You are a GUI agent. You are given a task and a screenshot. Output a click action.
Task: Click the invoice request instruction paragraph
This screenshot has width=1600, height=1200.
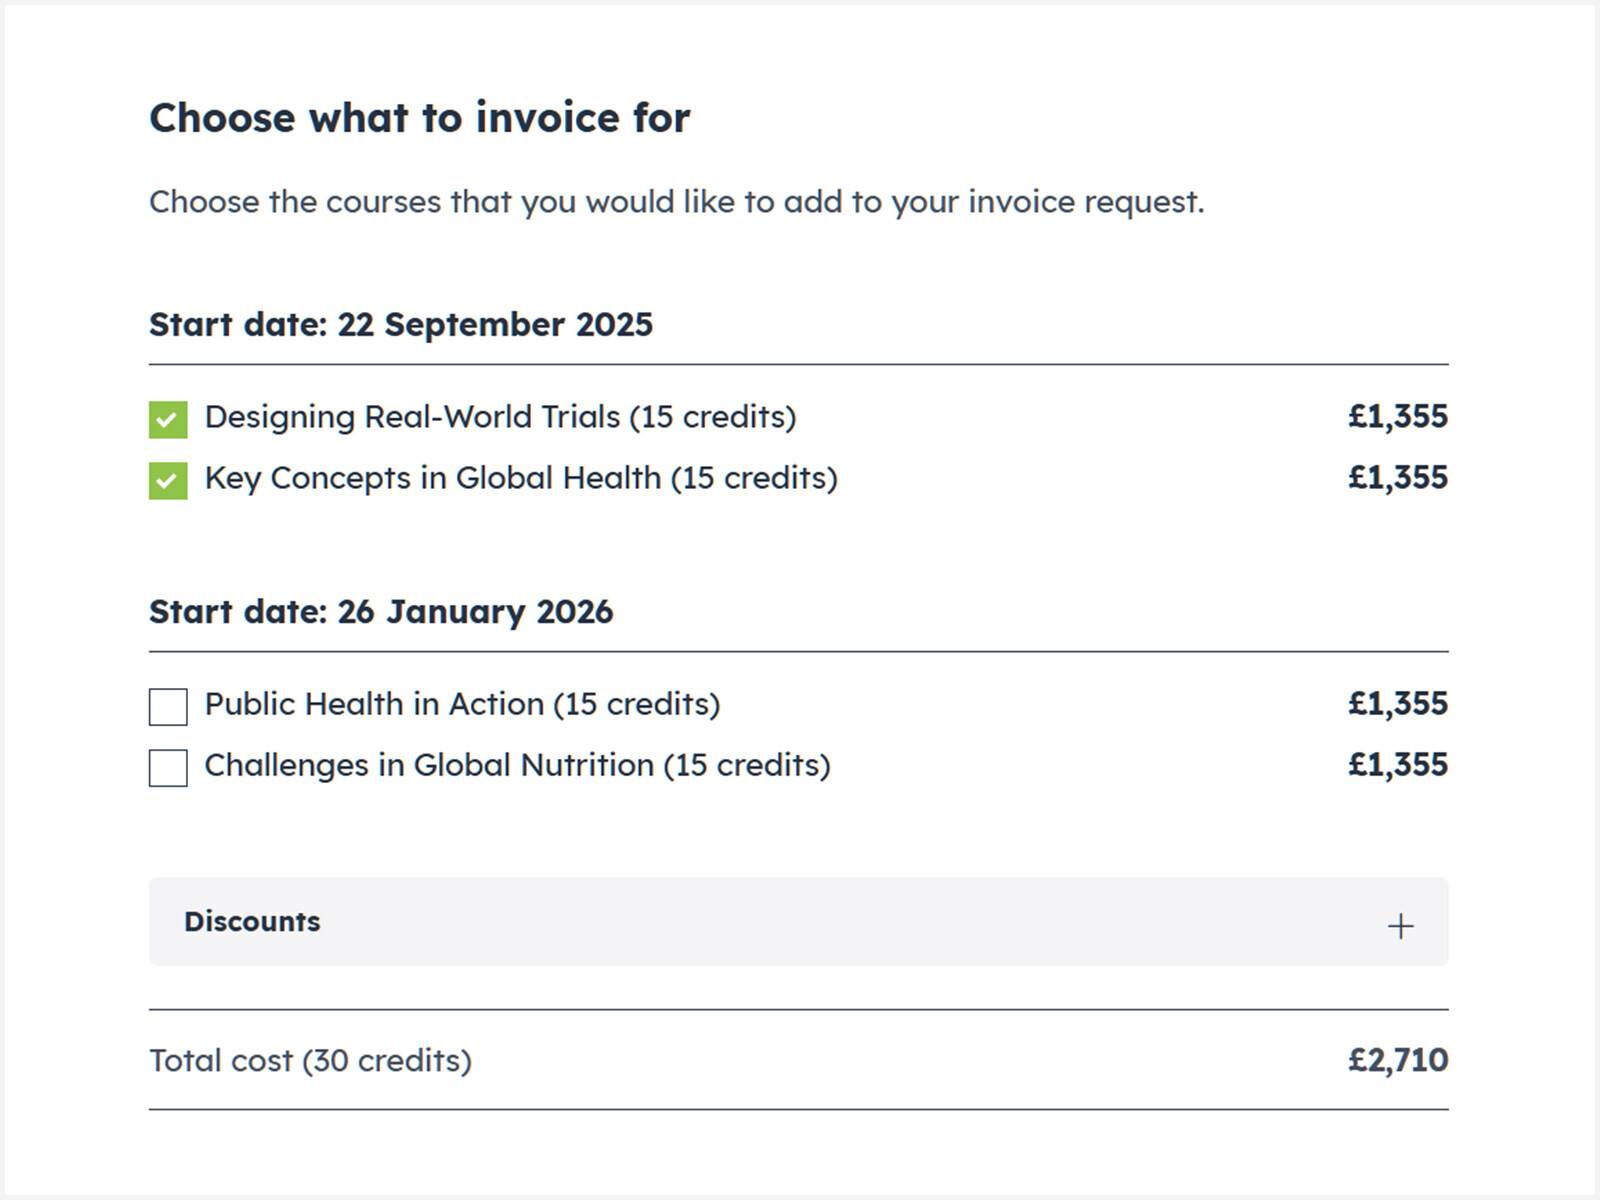click(x=676, y=202)
